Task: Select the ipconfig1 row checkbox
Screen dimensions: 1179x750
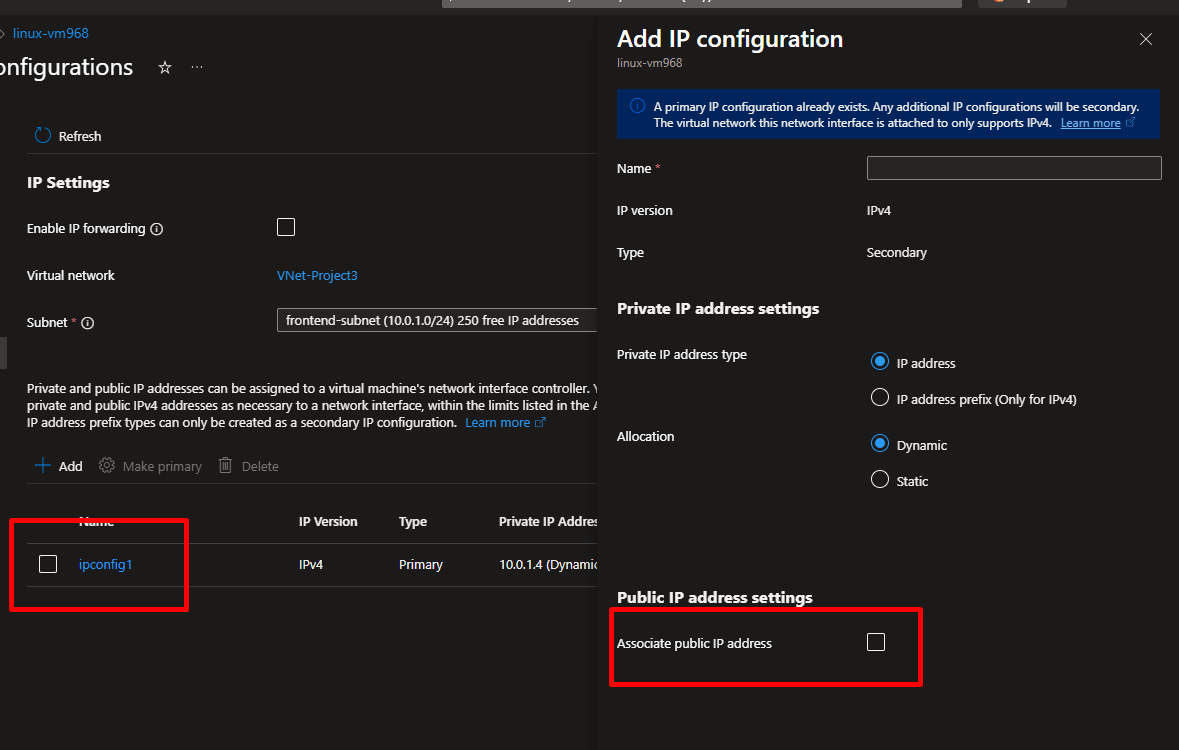Action: click(x=48, y=564)
